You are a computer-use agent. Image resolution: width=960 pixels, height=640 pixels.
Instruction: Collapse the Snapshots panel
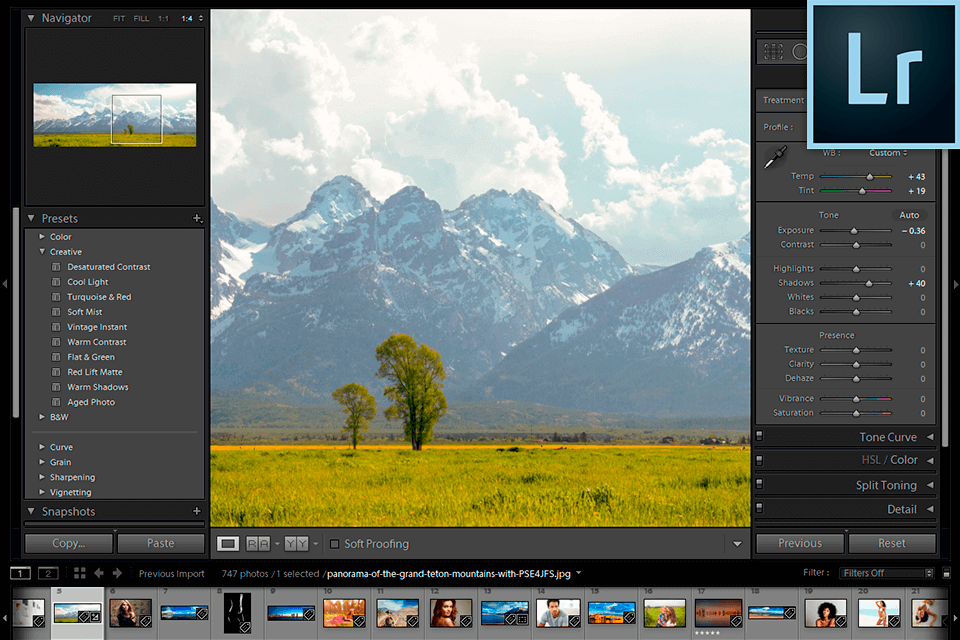(x=31, y=511)
